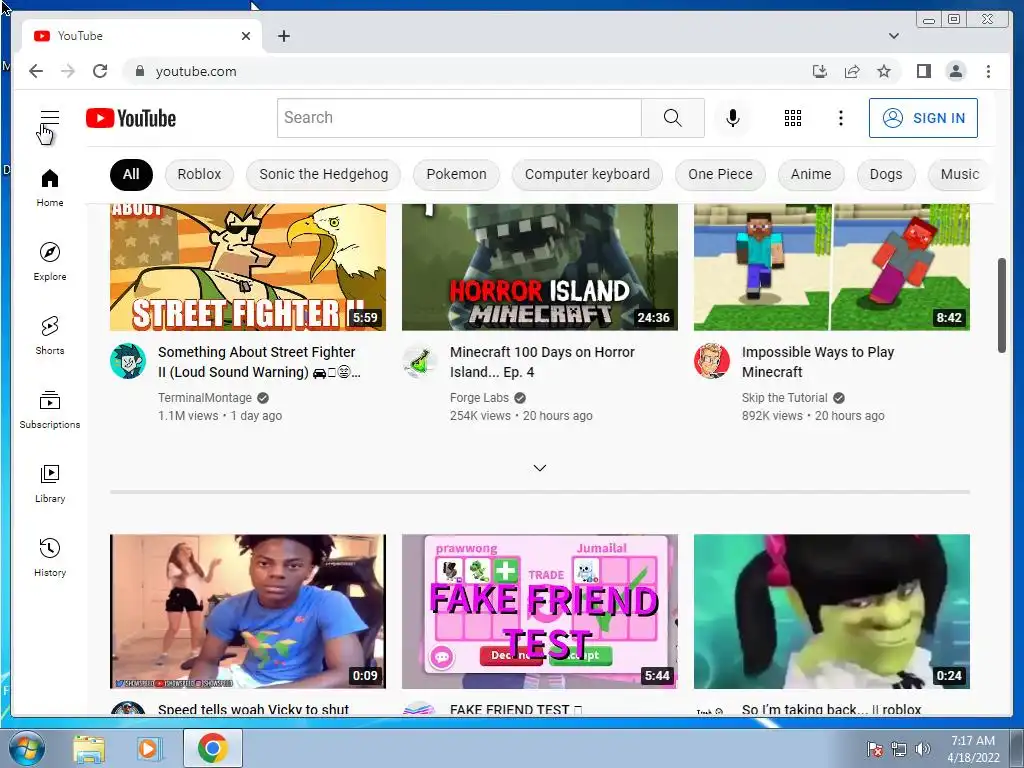The height and width of the screenshot is (768, 1024).
Task: Open the tab search dropdown arrow
Action: tap(893, 36)
